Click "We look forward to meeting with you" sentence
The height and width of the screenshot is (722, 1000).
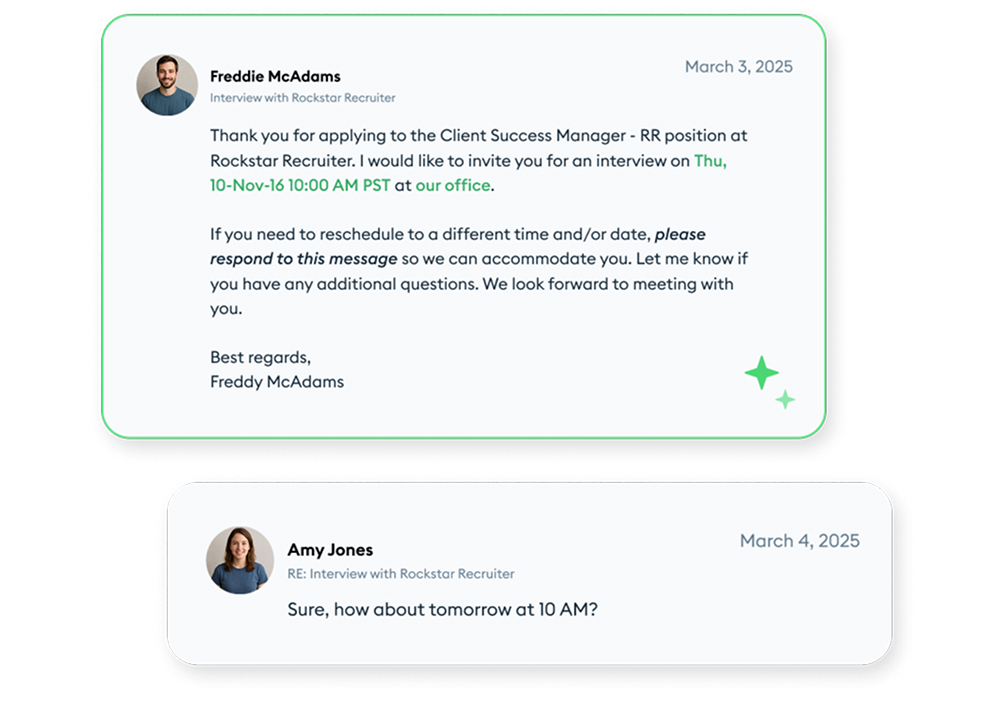(608, 284)
